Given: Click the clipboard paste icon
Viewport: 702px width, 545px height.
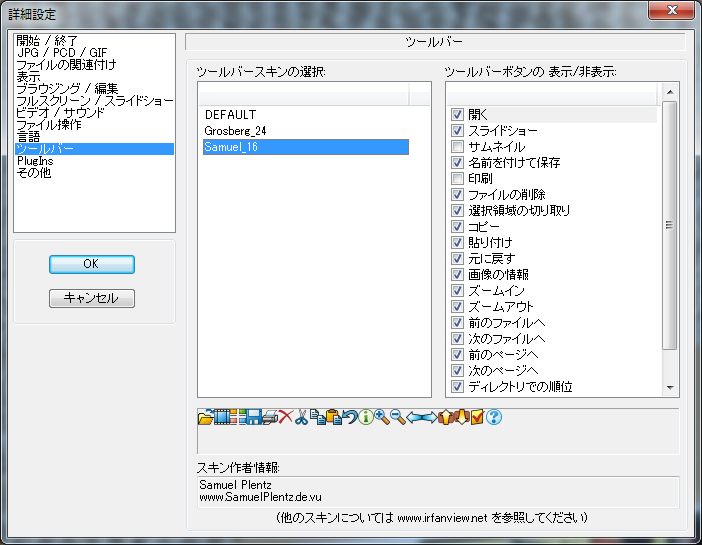Looking at the screenshot, I should click(334, 417).
